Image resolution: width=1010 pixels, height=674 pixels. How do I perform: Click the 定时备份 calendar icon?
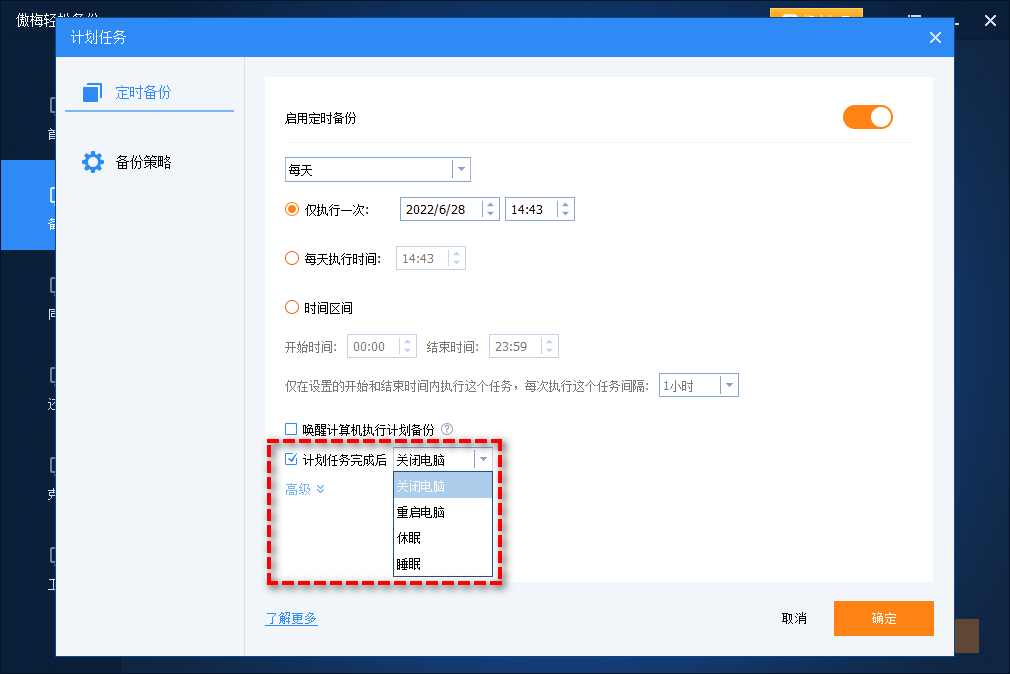[x=93, y=92]
